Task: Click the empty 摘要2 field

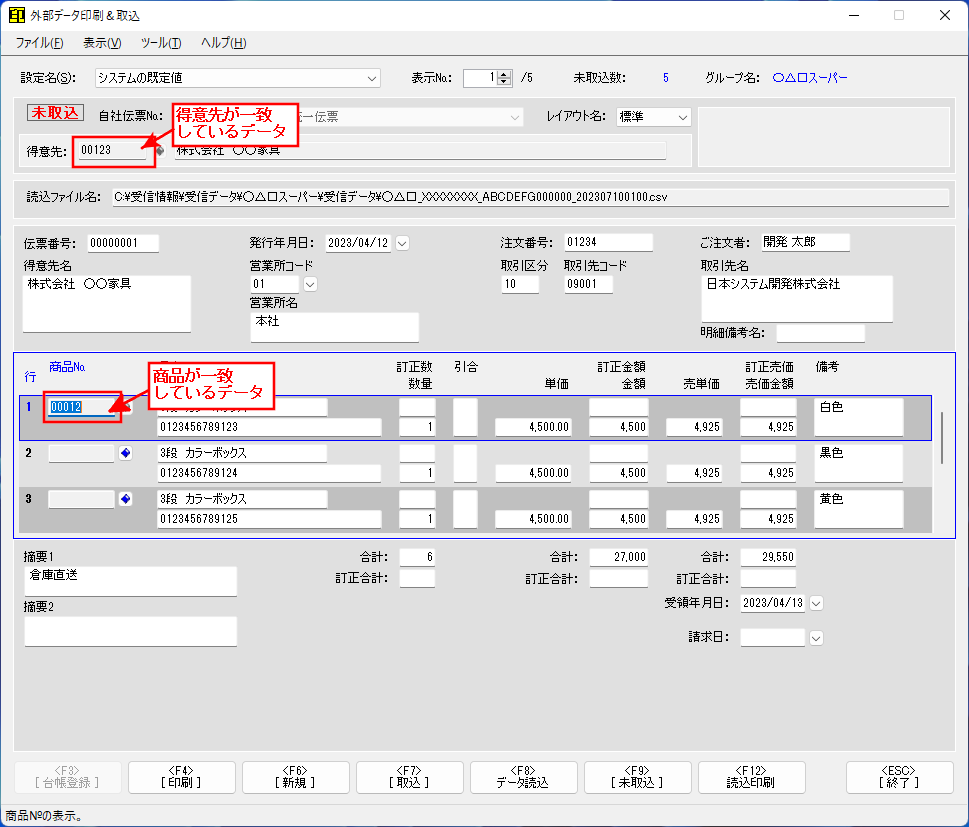Action: click(130, 632)
